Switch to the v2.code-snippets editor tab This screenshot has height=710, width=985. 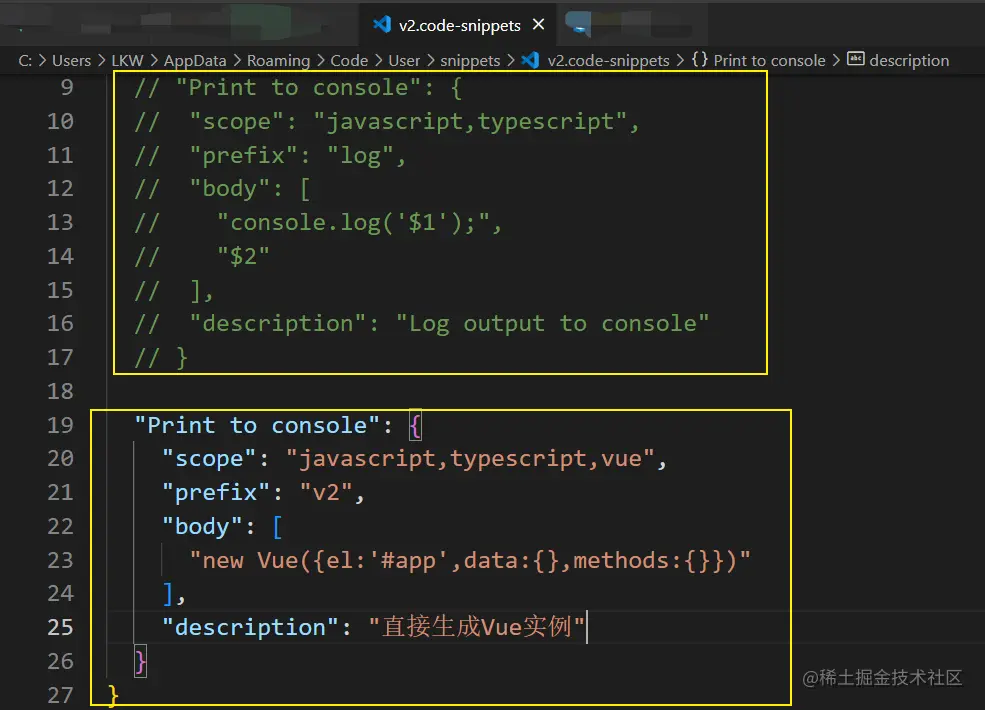point(459,25)
